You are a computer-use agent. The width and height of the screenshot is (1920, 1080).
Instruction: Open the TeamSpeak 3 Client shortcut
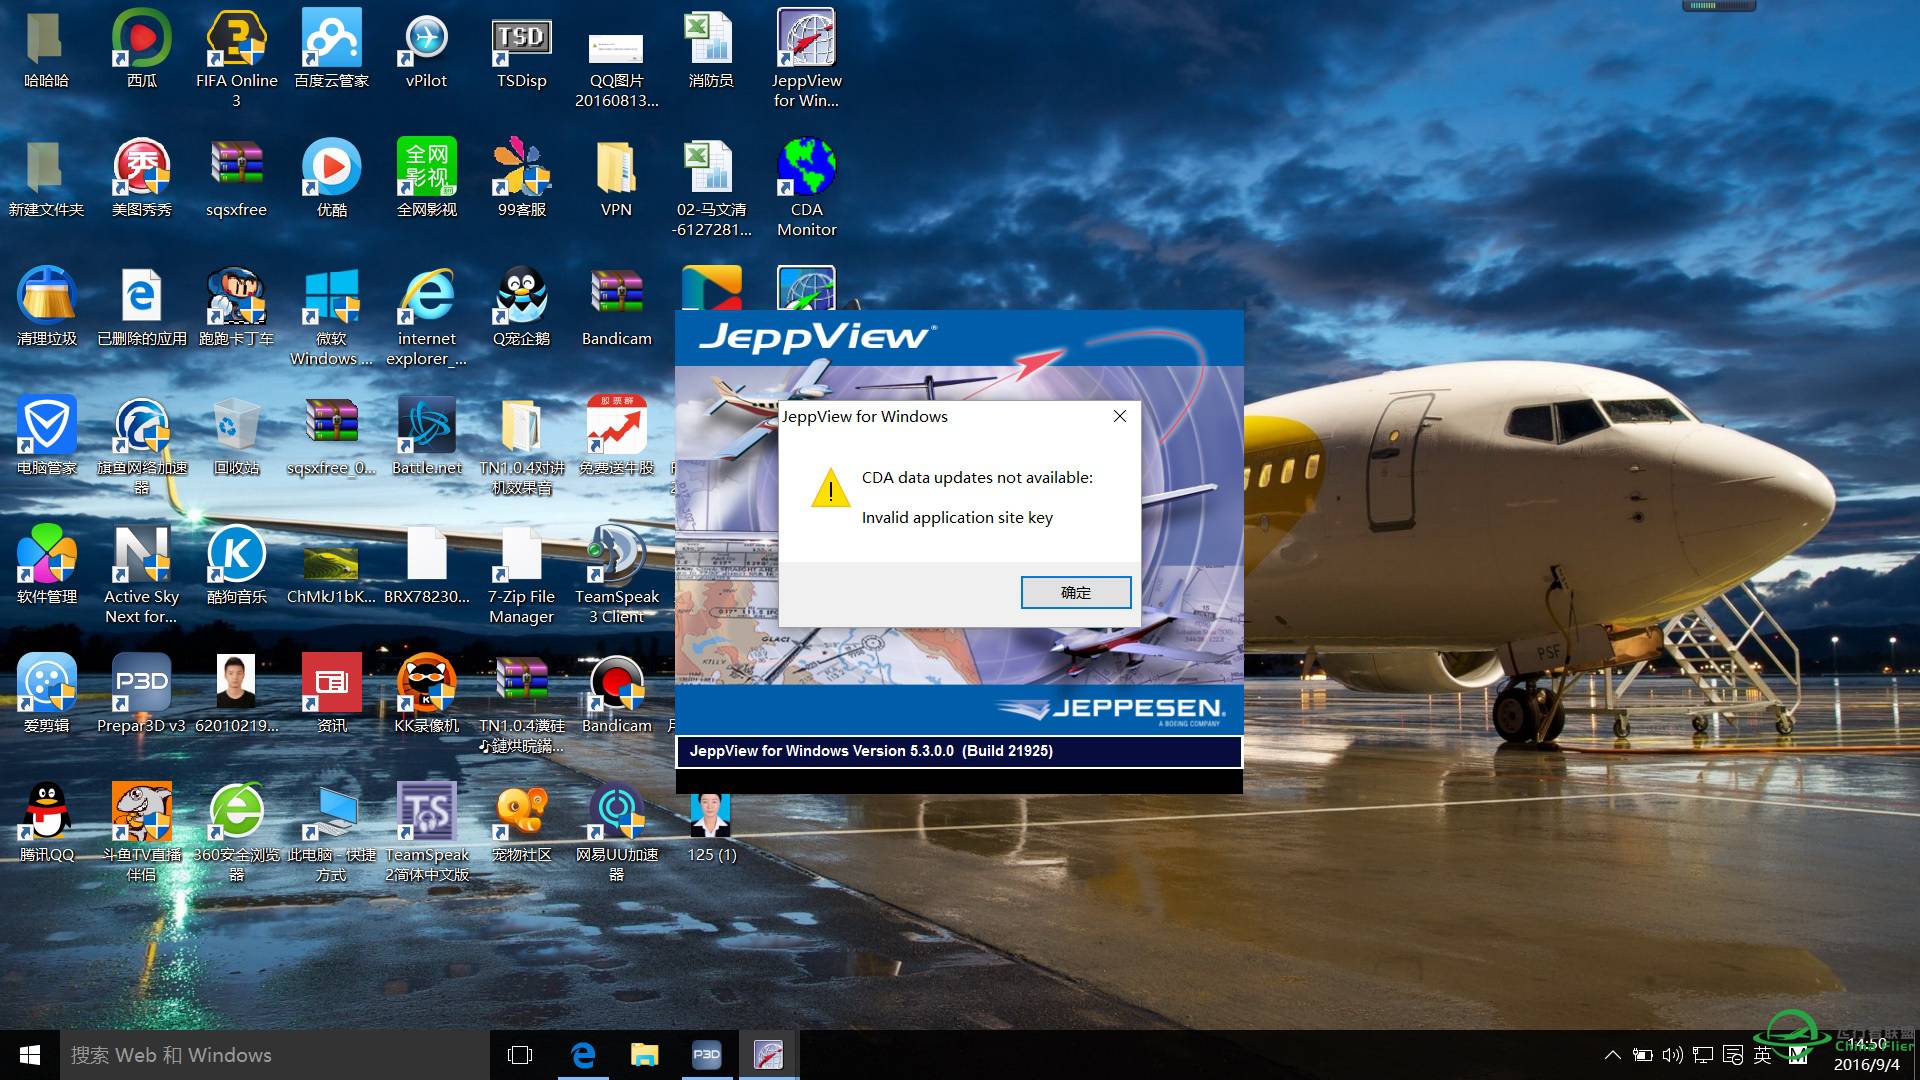[x=616, y=574]
